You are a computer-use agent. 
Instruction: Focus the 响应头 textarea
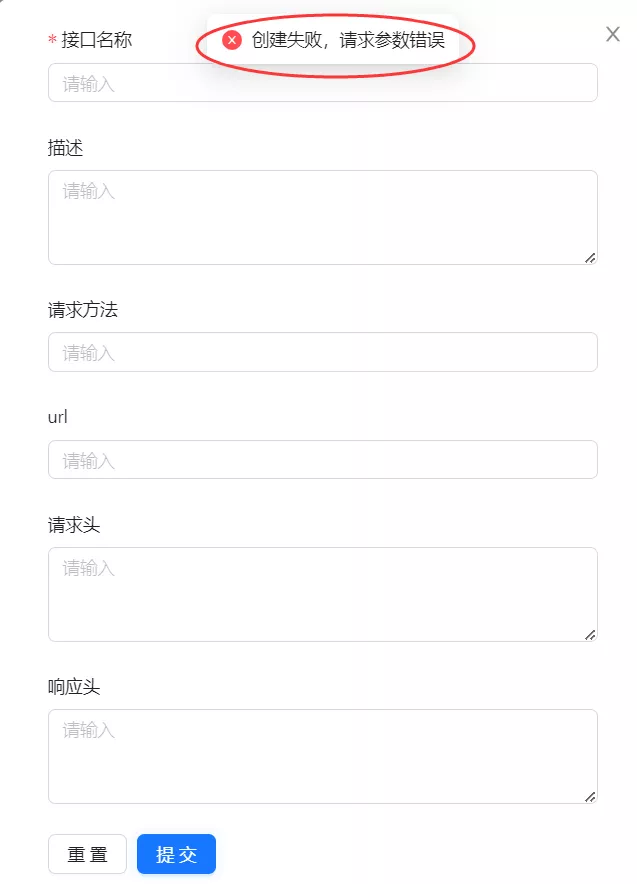click(x=322, y=757)
